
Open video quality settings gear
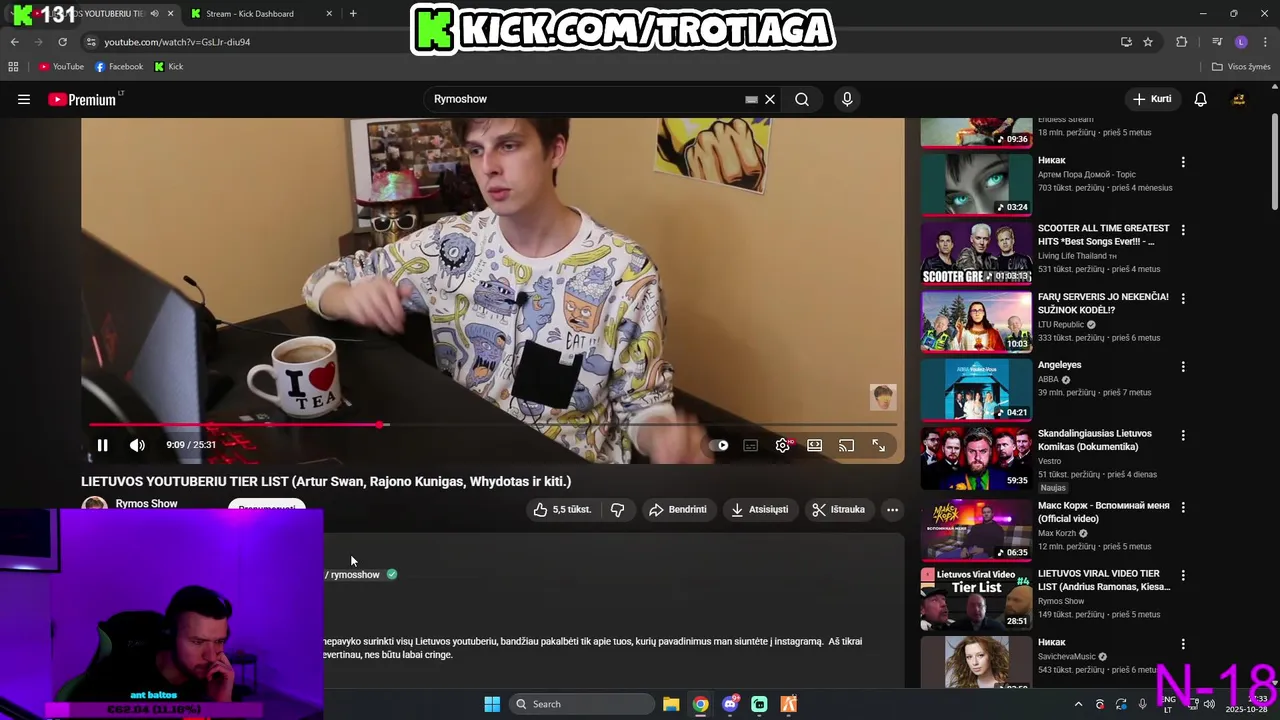pos(783,445)
